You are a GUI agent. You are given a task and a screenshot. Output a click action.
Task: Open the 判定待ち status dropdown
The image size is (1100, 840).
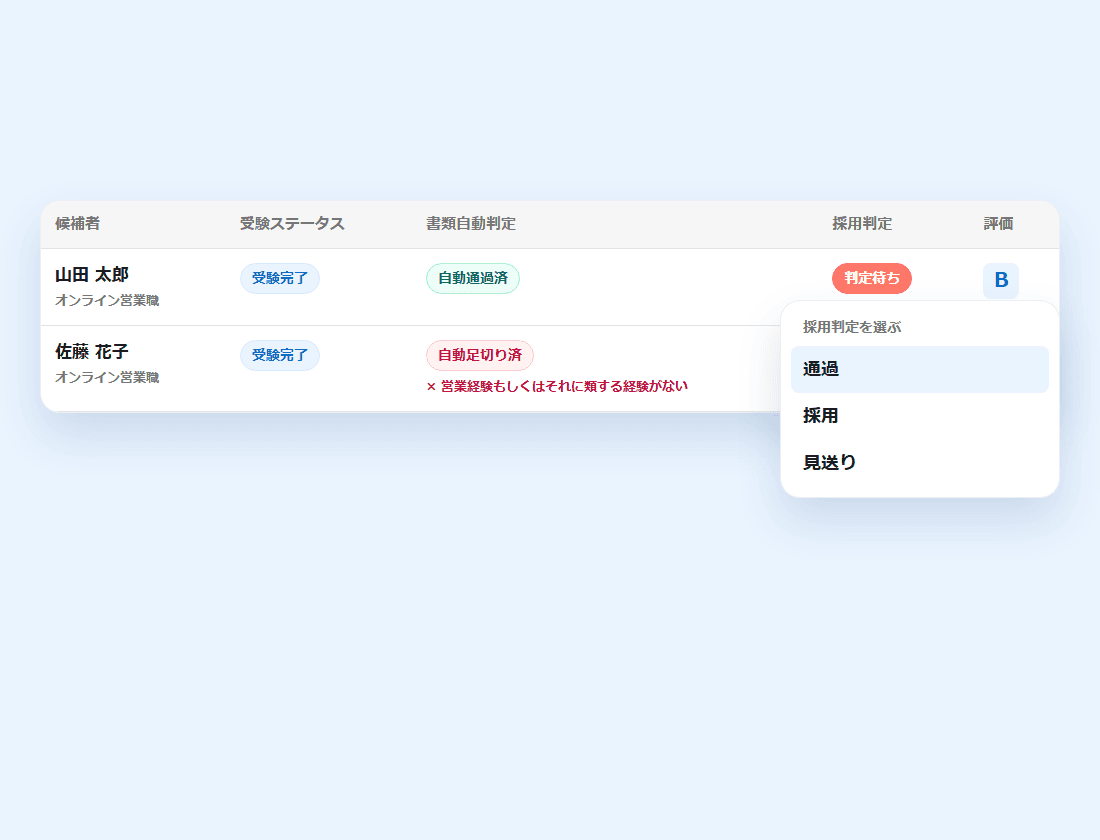point(871,279)
